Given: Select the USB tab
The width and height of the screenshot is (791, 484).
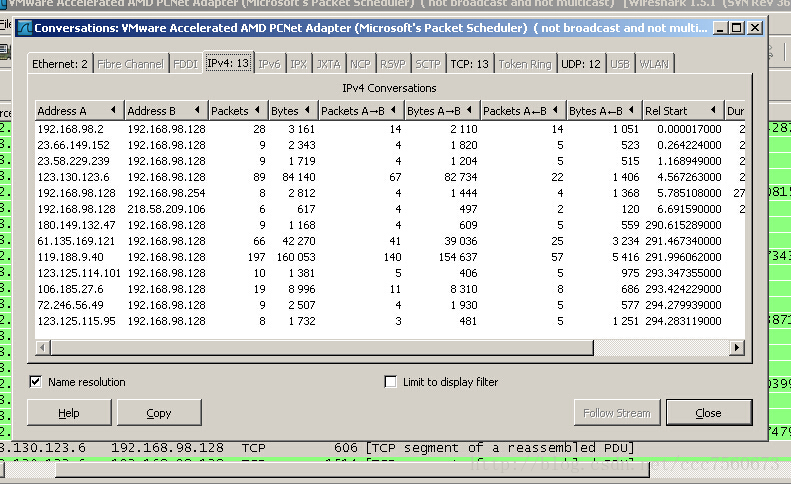Looking at the screenshot, I should pyautogui.click(x=620, y=64).
